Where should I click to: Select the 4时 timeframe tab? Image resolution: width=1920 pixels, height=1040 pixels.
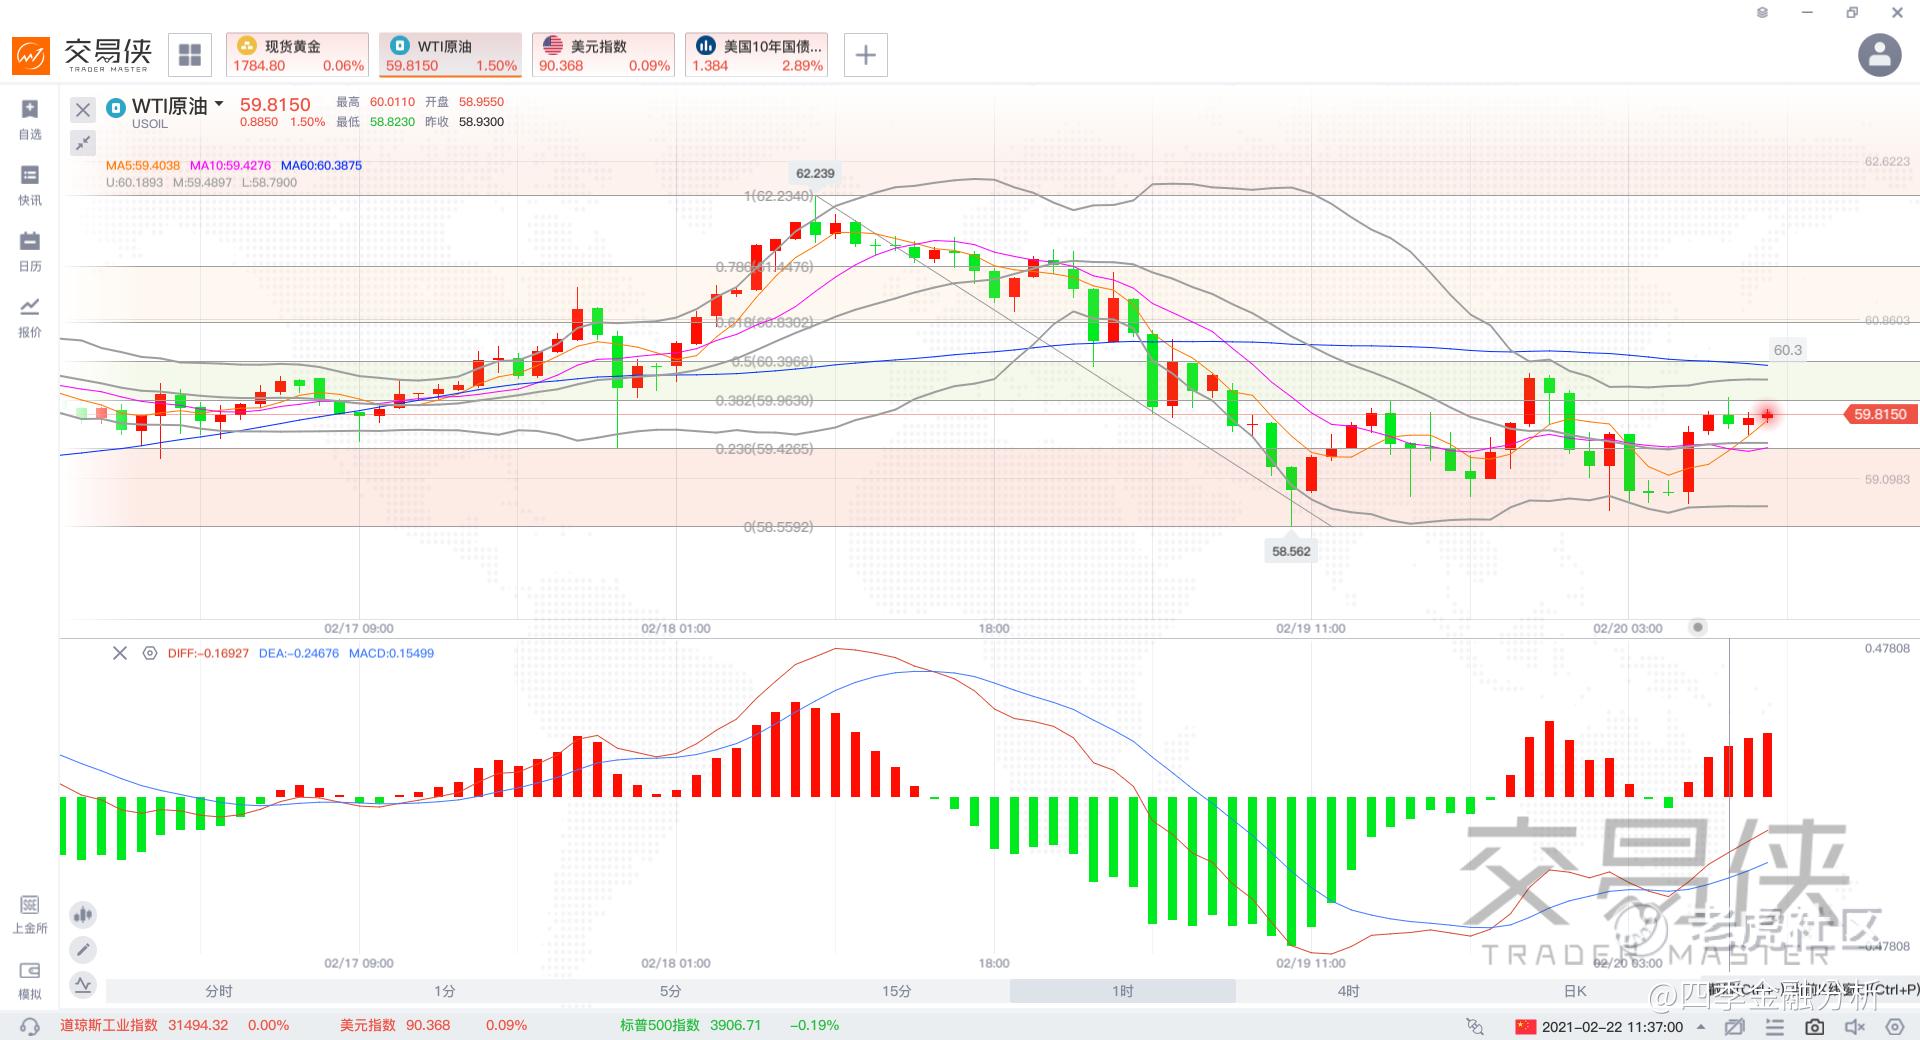[x=1349, y=991]
